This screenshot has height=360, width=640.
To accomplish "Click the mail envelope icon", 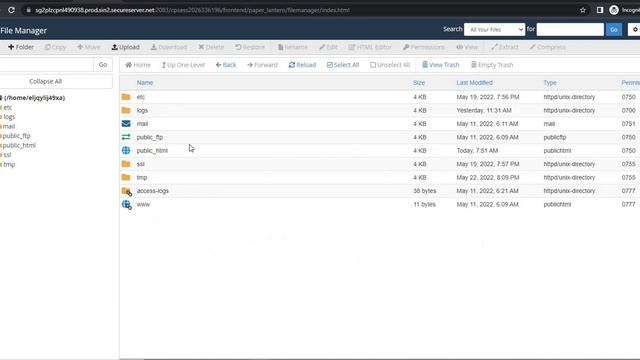I will click(x=126, y=124).
